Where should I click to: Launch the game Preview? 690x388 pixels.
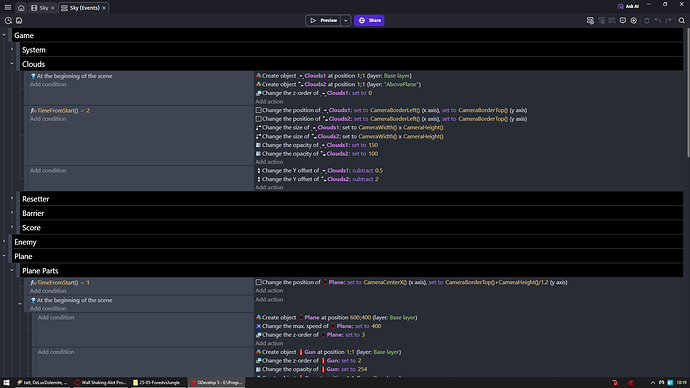(x=323, y=20)
